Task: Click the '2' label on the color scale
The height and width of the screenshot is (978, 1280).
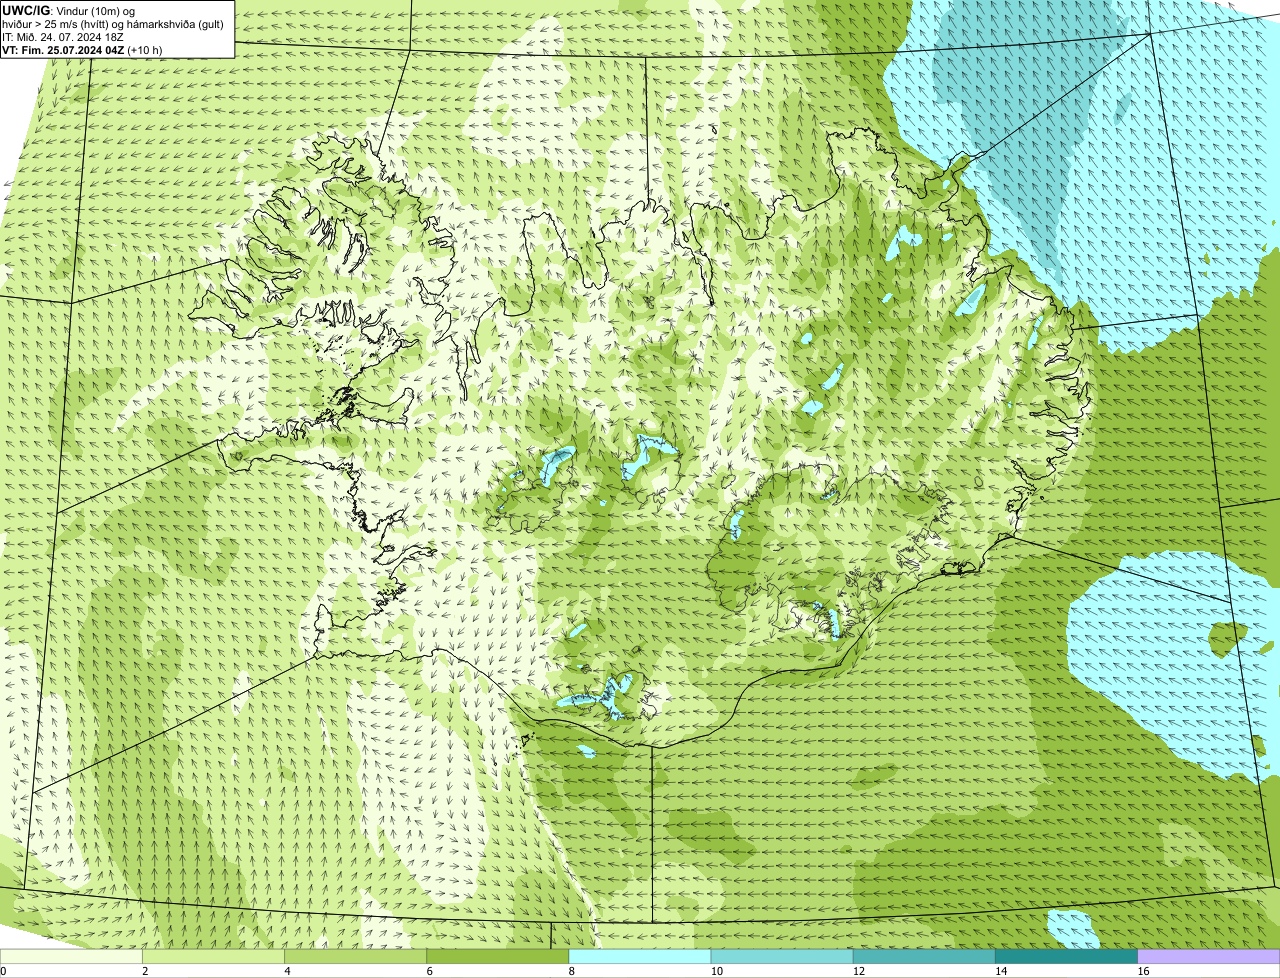Action: point(145,971)
